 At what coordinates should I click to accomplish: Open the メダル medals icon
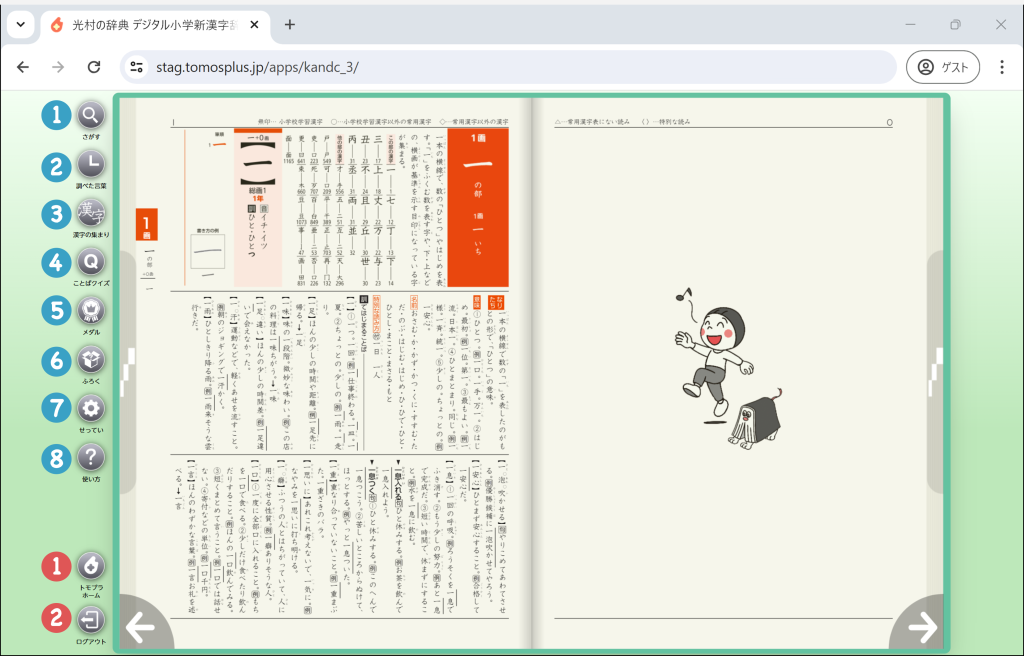[91, 311]
